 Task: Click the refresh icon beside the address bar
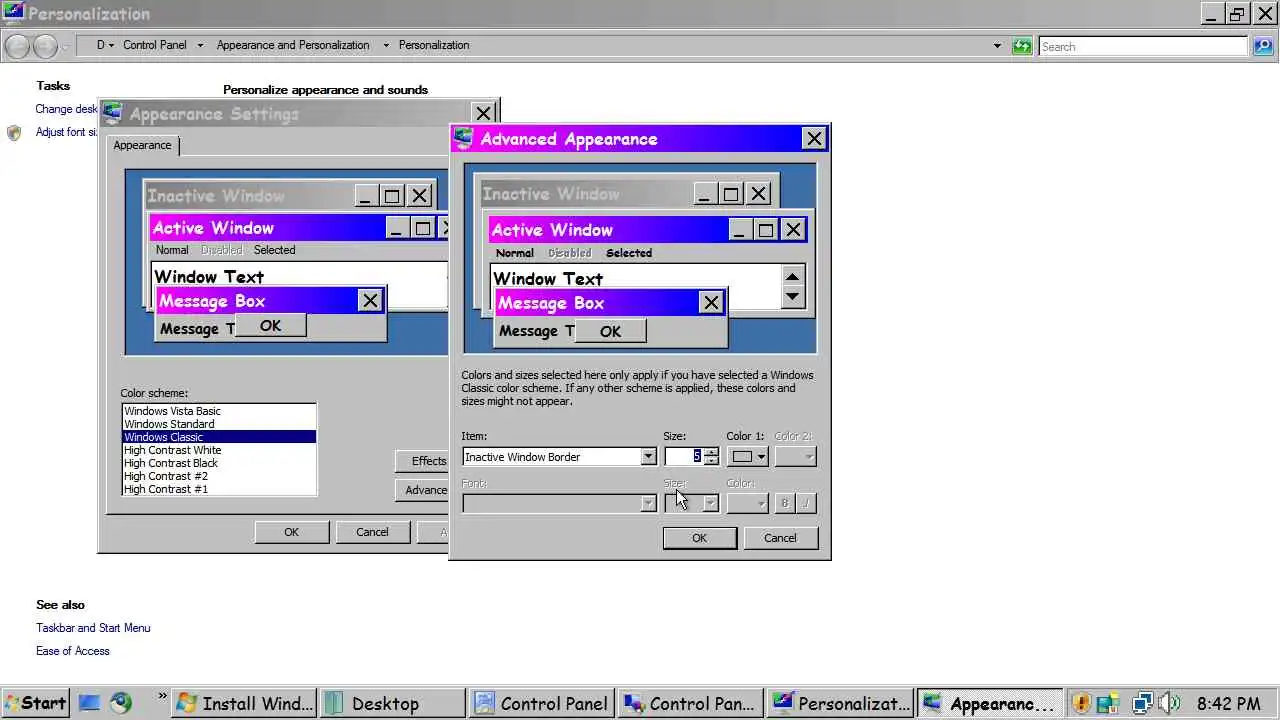click(x=1021, y=46)
